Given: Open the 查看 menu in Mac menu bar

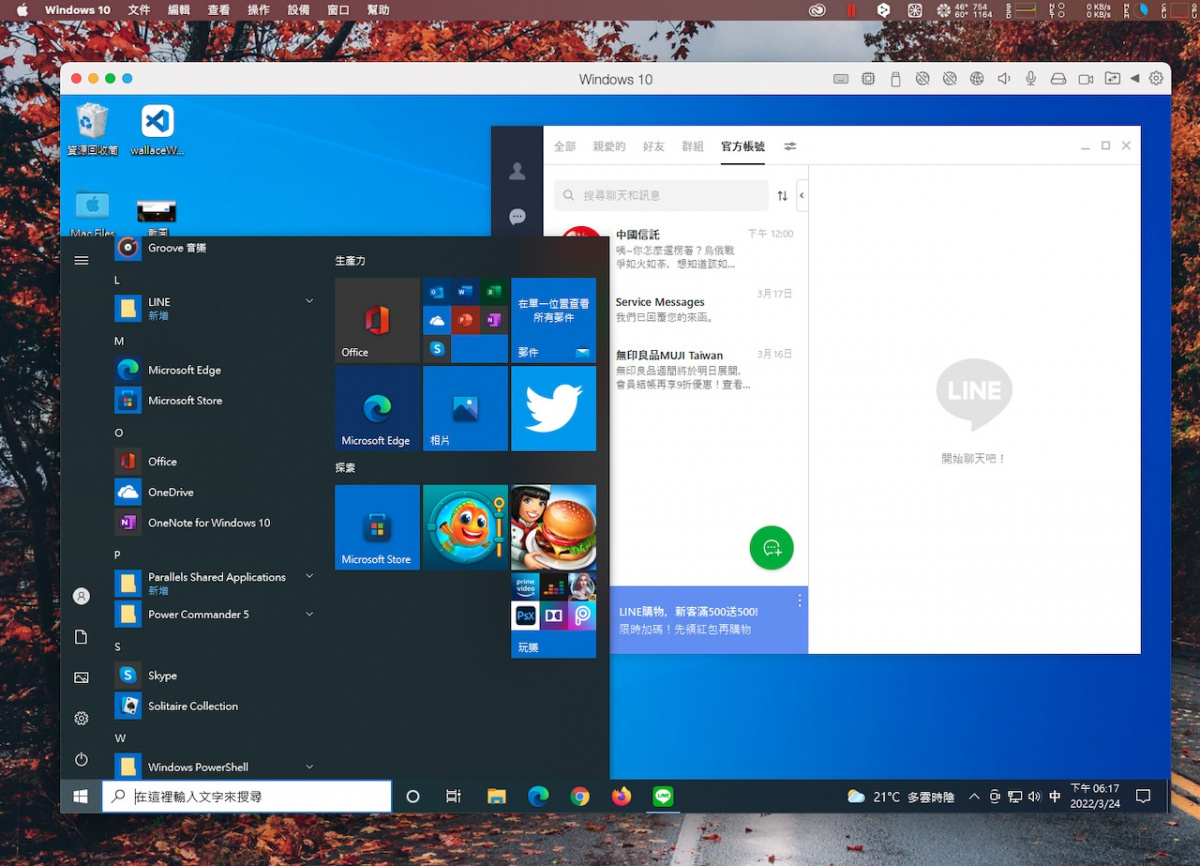Looking at the screenshot, I should pyautogui.click(x=218, y=10).
